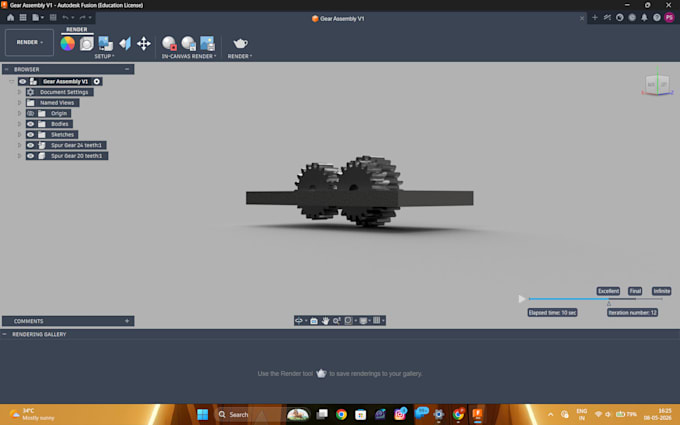The width and height of the screenshot is (680, 425).
Task: Launch the Render teapot tool
Action: (x=240, y=43)
